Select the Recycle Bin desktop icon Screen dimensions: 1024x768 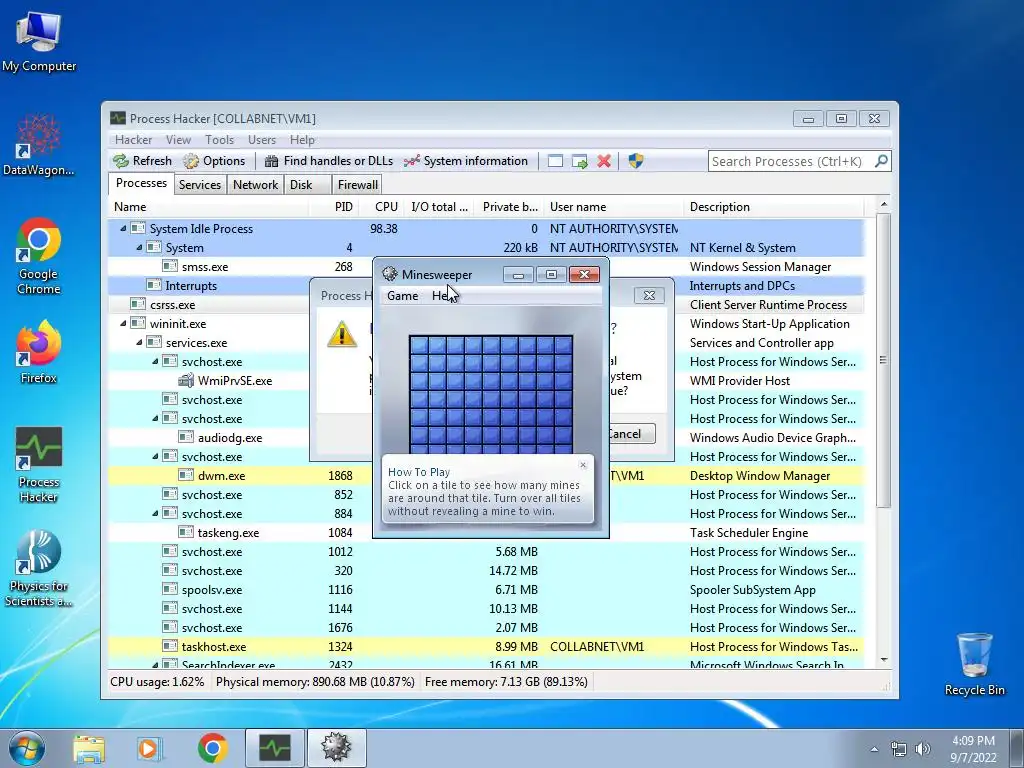pyautogui.click(x=974, y=664)
